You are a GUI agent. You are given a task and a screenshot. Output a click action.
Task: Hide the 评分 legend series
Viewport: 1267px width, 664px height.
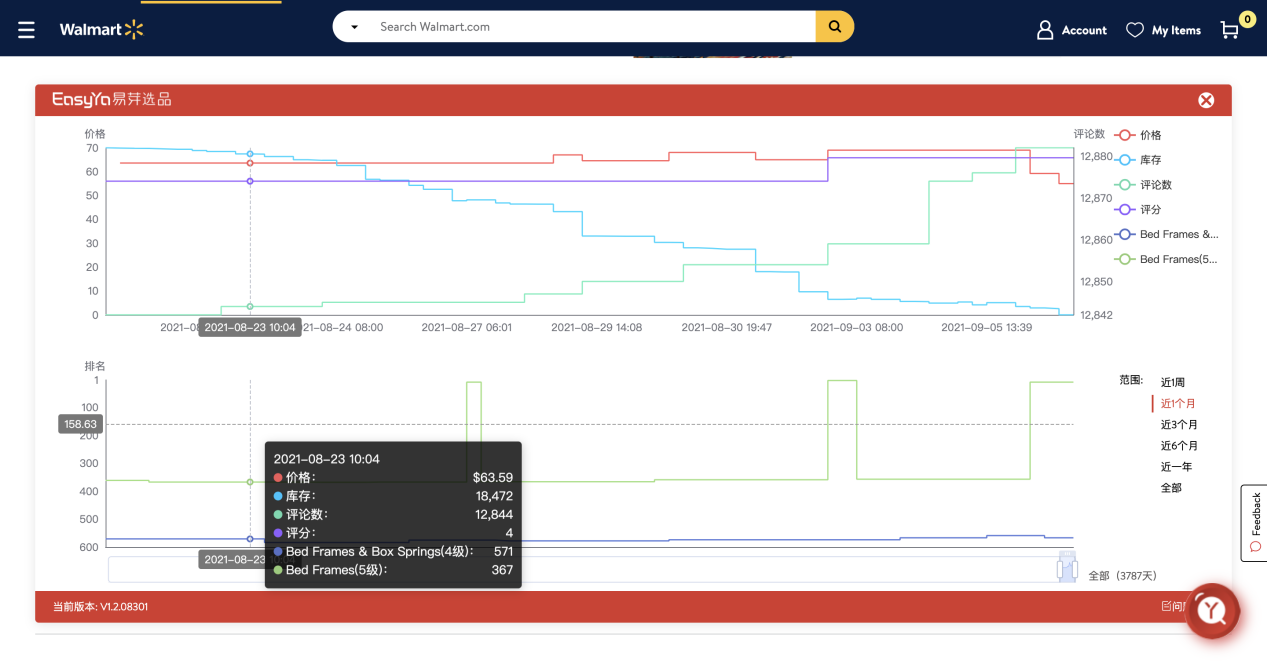coord(1138,210)
